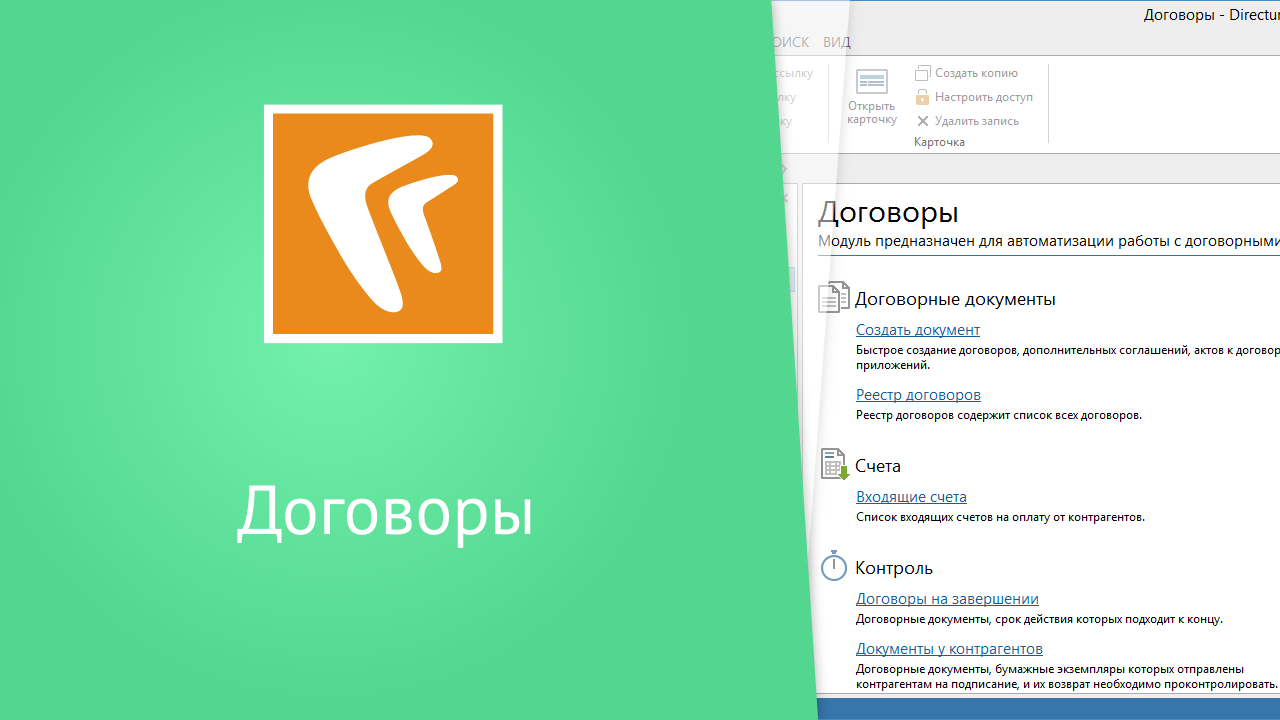This screenshot has width=1280, height=720.
Task: Click the Настроить доступ lock icon
Action: pyautogui.click(x=923, y=97)
